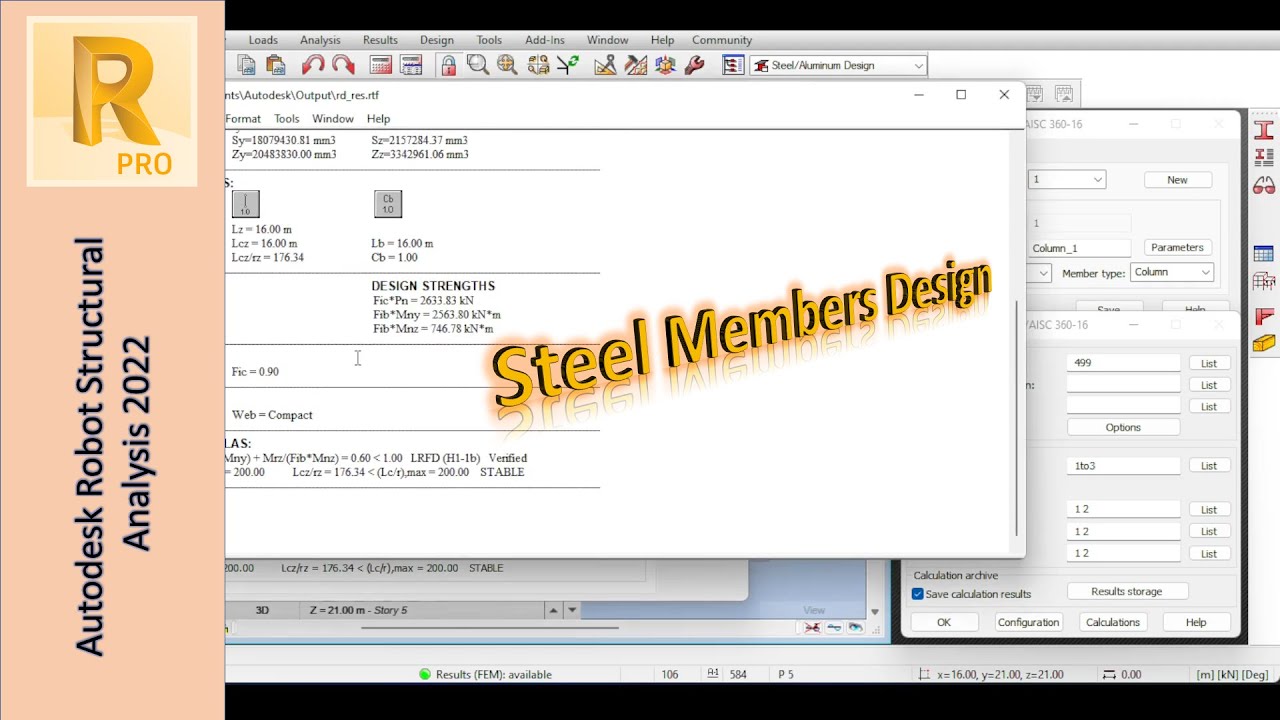Toggle the red padlock lock icon
Viewport: 1280px width, 720px height.
click(x=448, y=65)
